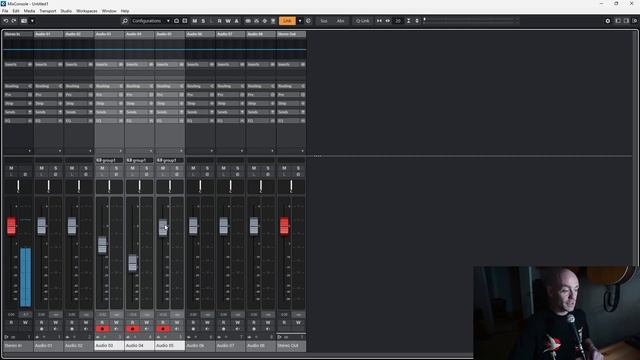
Task: Mute the Stereo Out channel
Action: (x=284, y=168)
